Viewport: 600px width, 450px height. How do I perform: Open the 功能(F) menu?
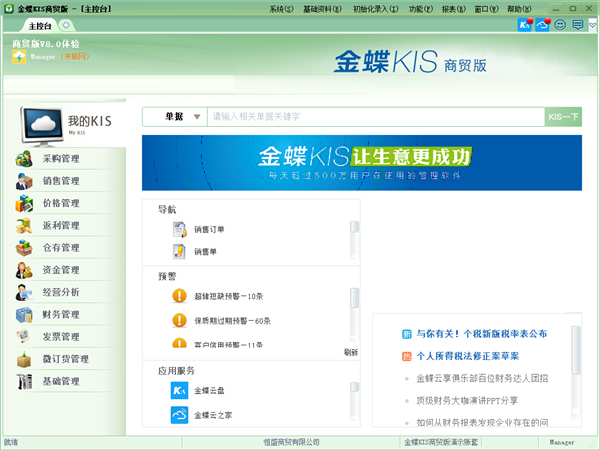pos(421,9)
